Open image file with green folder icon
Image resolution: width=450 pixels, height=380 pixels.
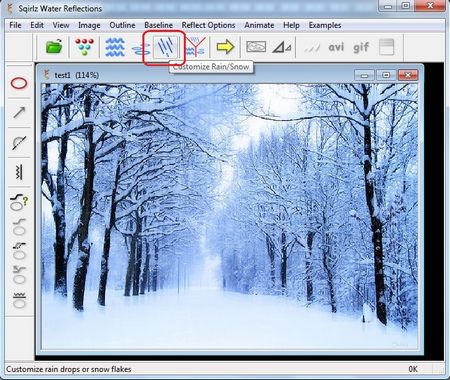point(54,46)
